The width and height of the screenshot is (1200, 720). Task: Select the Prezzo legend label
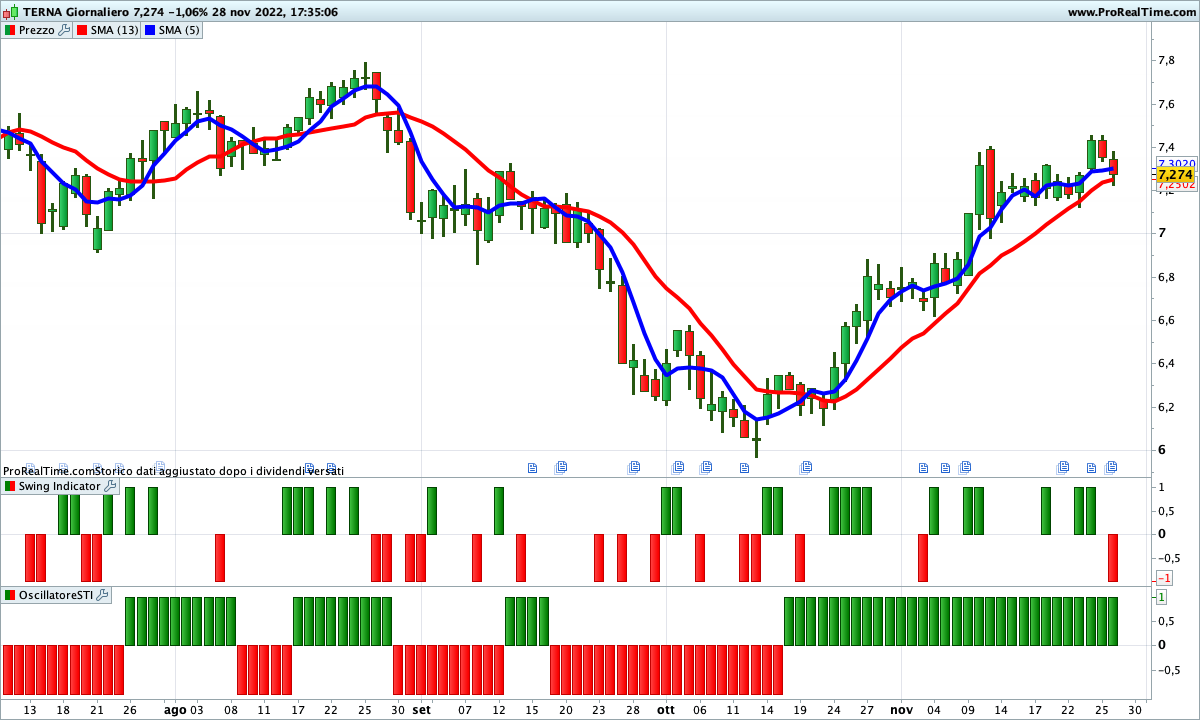(37, 30)
